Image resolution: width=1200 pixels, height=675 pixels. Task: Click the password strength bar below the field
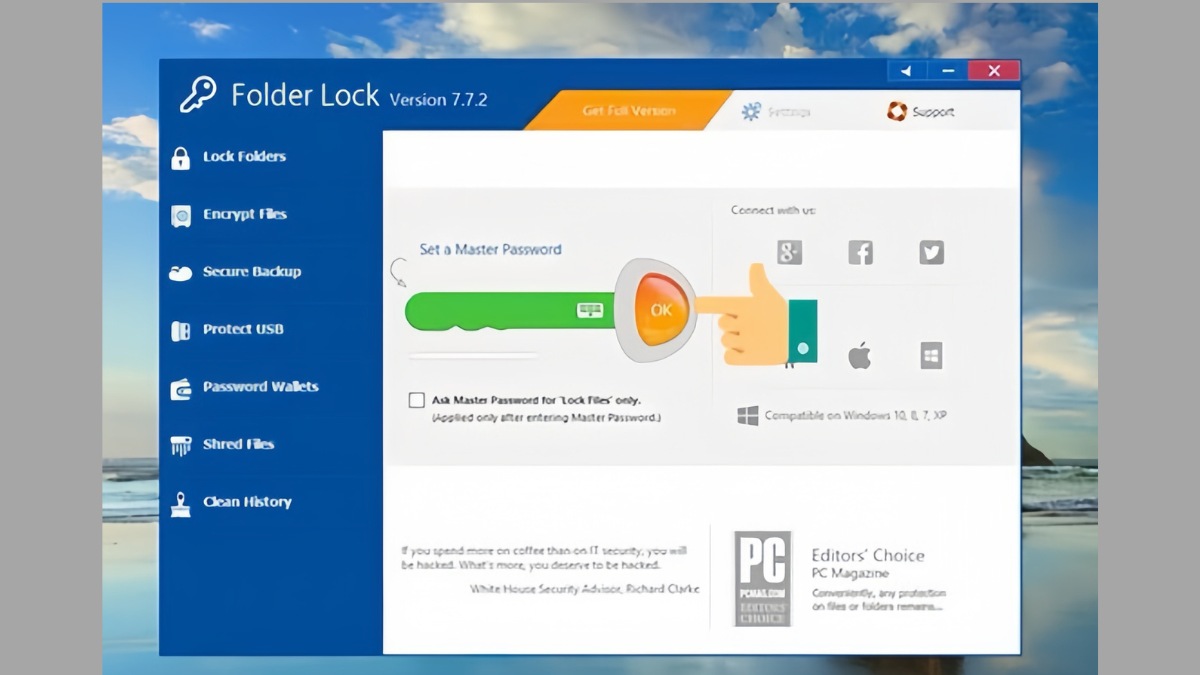click(x=473, y=354)
